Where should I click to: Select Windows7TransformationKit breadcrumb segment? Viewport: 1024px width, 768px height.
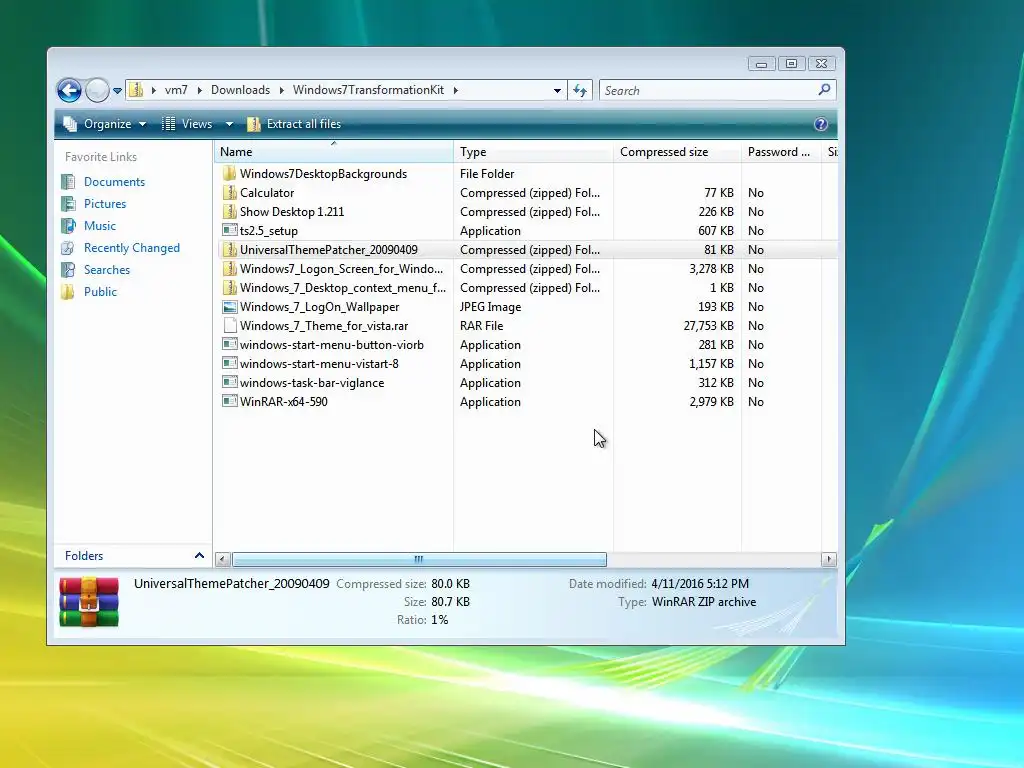coord(368,90)
